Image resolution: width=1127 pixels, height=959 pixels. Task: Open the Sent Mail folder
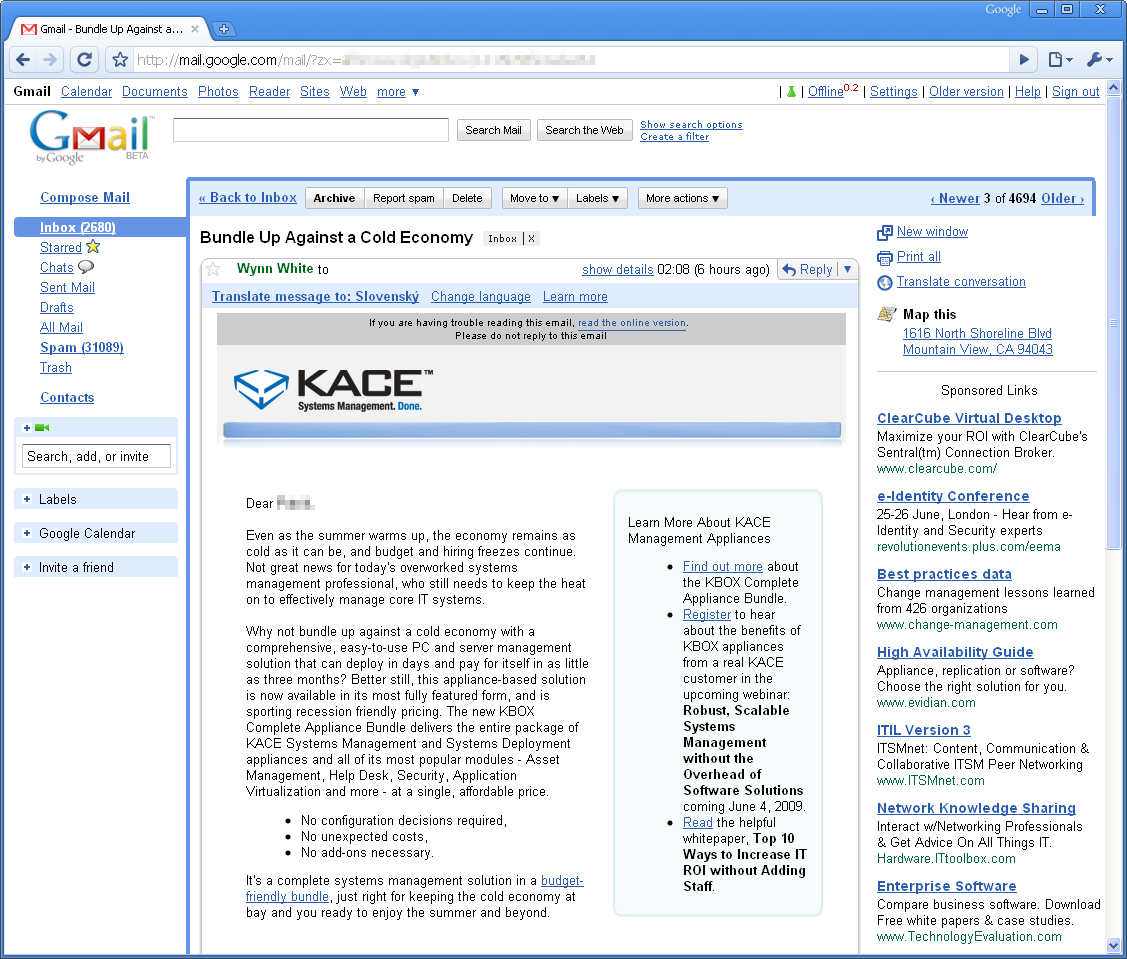(x=67, y=288)
